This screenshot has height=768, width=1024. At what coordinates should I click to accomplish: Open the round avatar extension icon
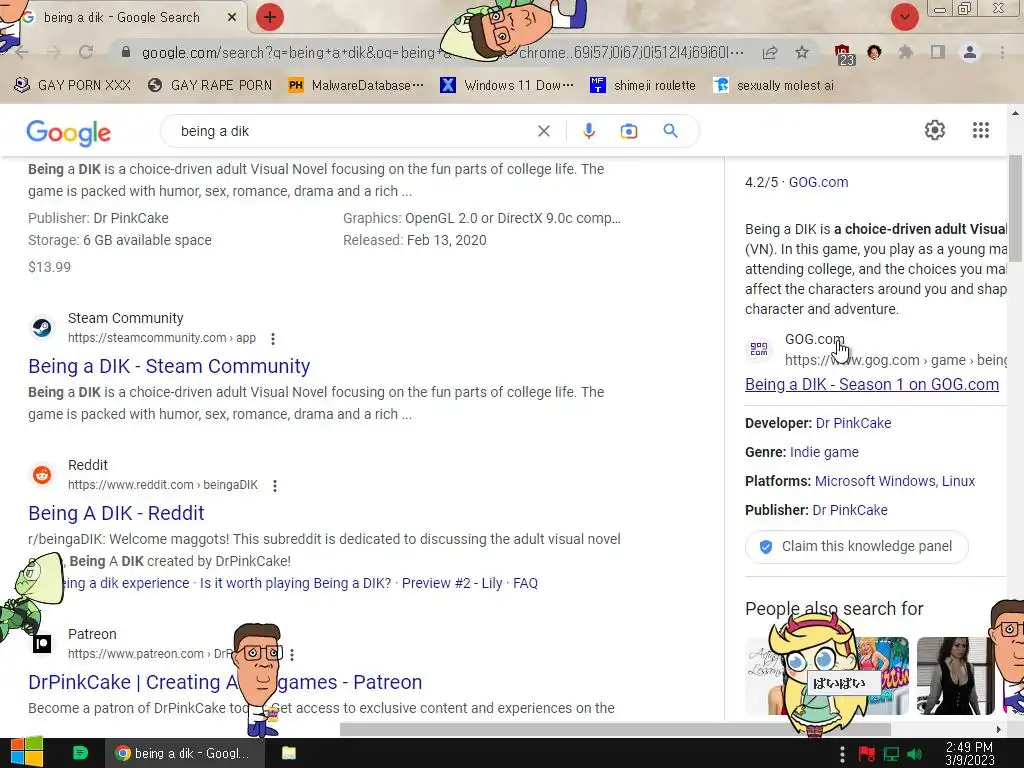874,52
